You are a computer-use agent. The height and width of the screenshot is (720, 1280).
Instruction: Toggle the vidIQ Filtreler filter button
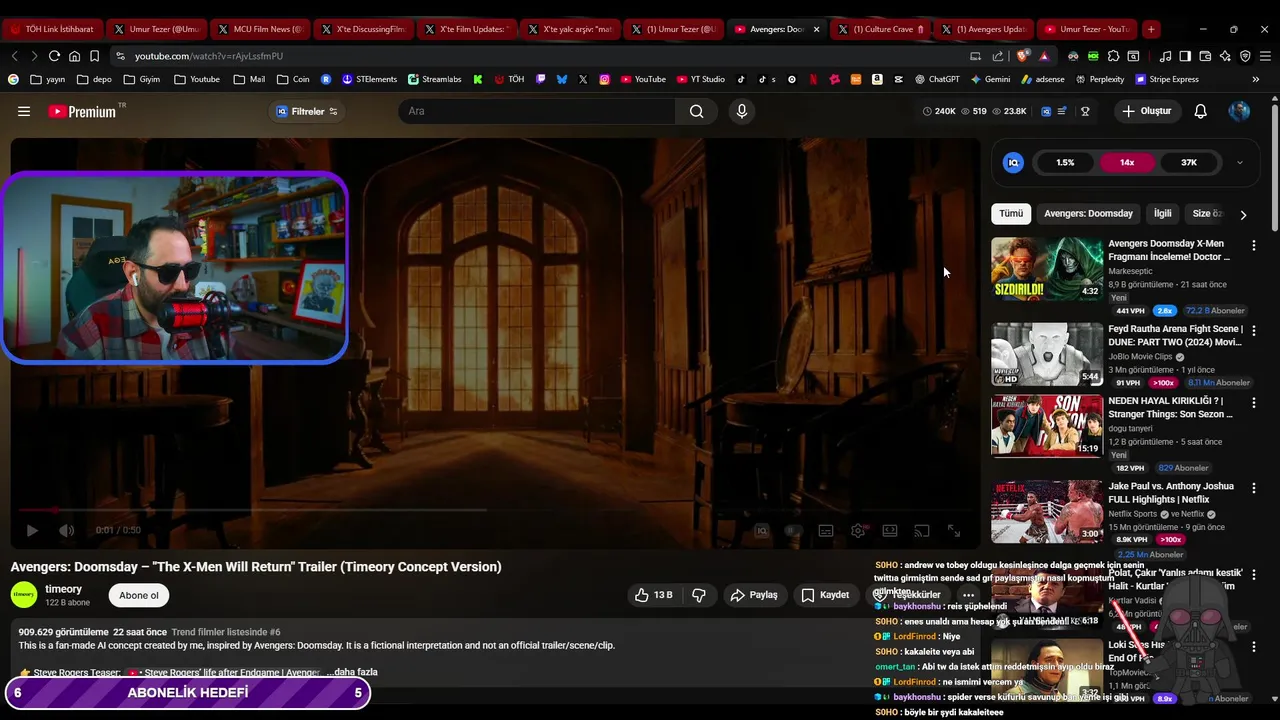click(307, 111)
